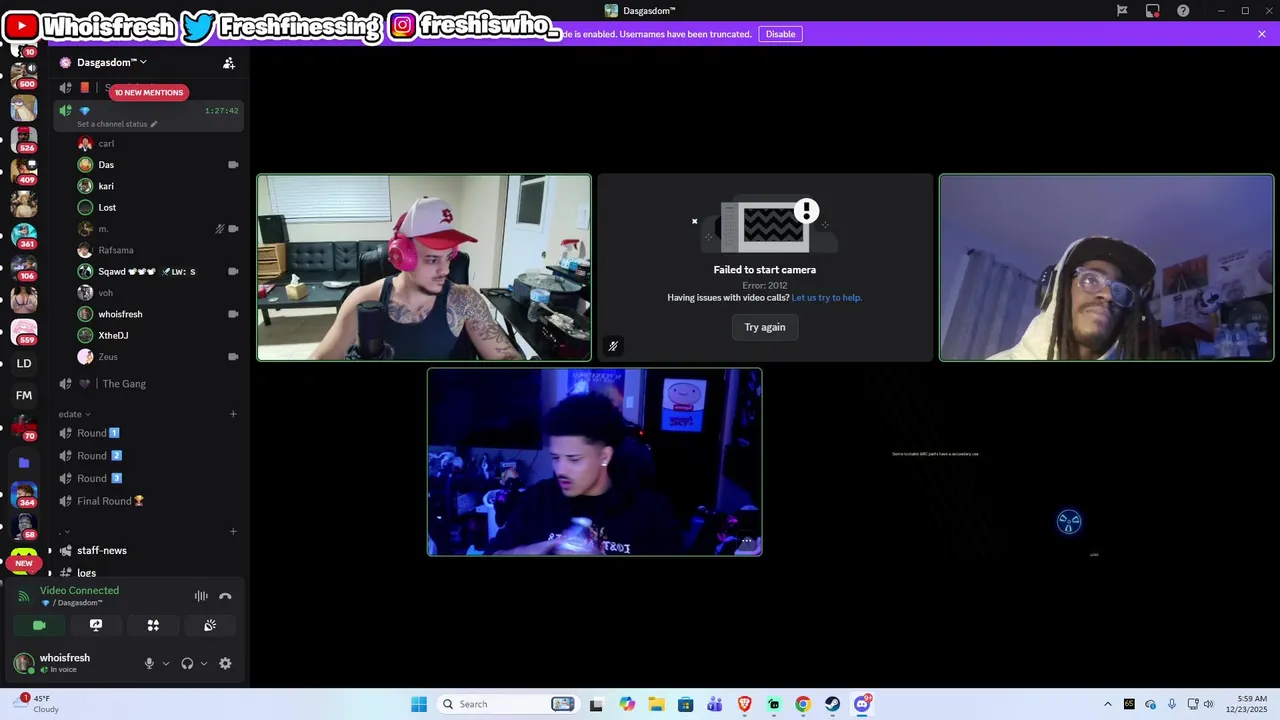Viewport: 1280px width, 720px height.
Task: Join the Final Round voice channel
Action: 148,501
